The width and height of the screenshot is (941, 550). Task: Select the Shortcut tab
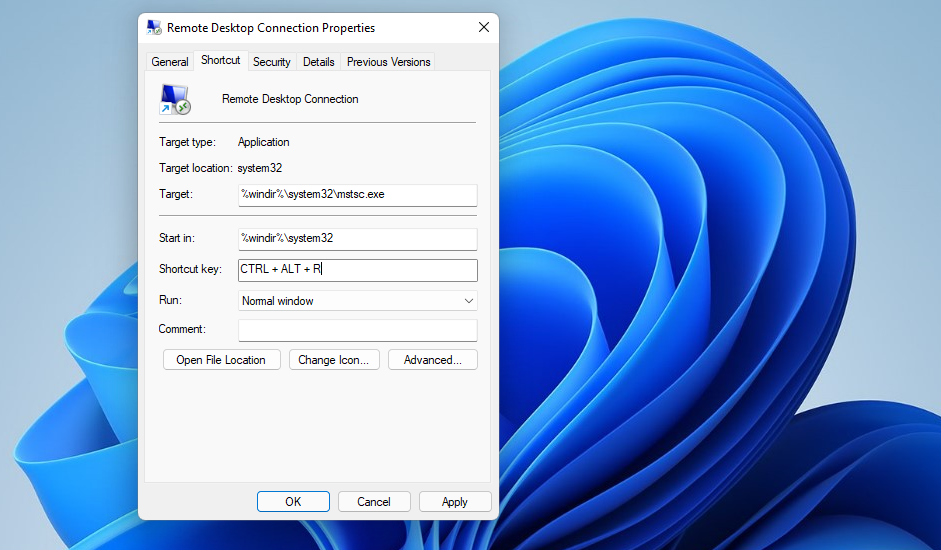tap(220, 60)
